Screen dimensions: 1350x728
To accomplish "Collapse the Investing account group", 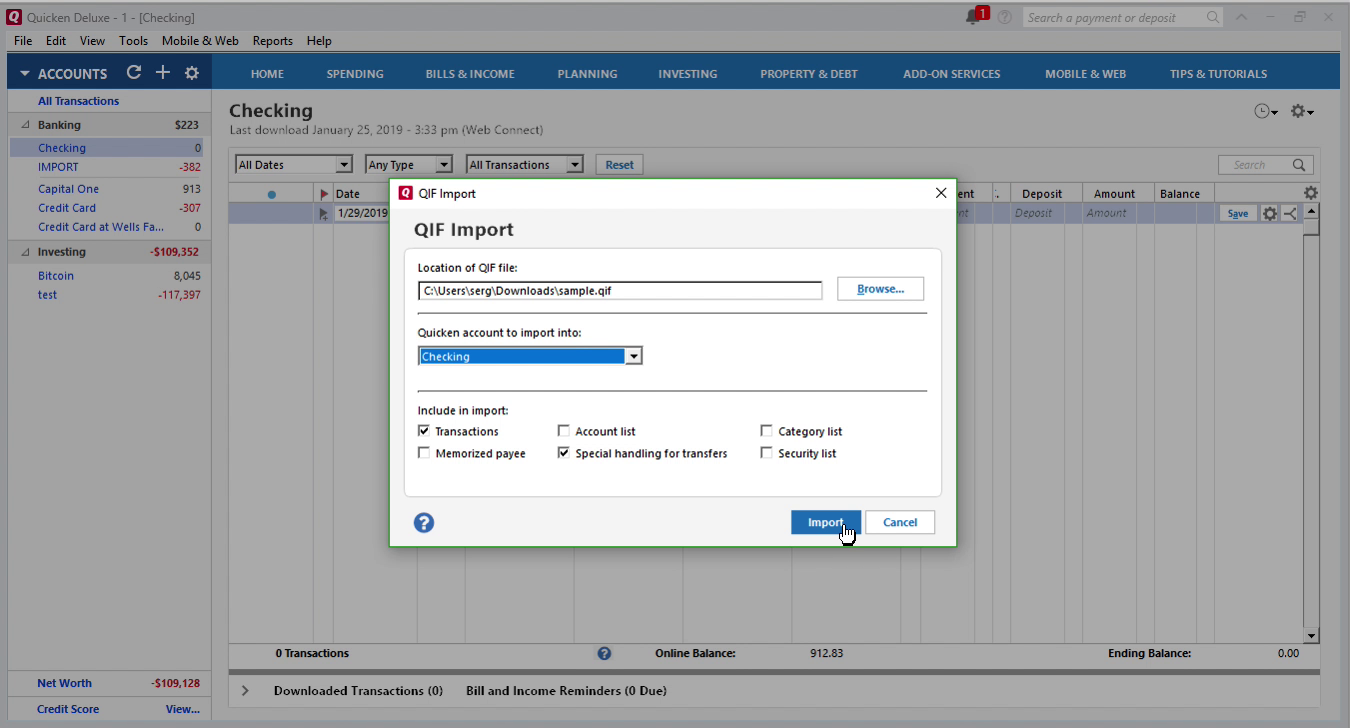I will [x=25, y=252].
